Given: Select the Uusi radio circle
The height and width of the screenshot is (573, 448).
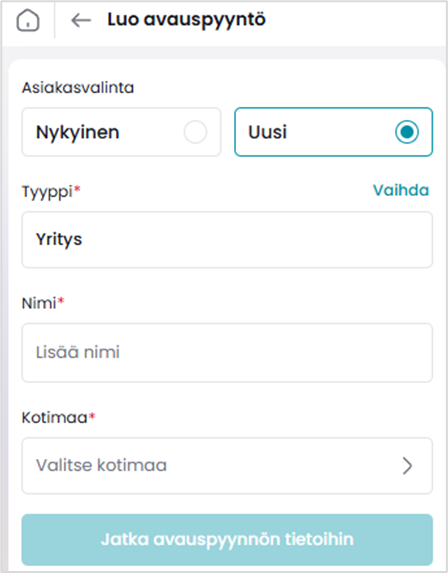Looking at the screenshot, I should pos(407,132).
